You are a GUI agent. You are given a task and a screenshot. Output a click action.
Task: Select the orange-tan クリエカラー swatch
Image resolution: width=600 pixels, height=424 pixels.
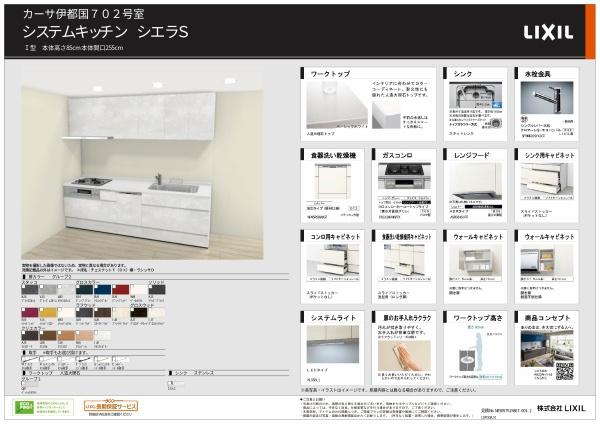point(66,336)
